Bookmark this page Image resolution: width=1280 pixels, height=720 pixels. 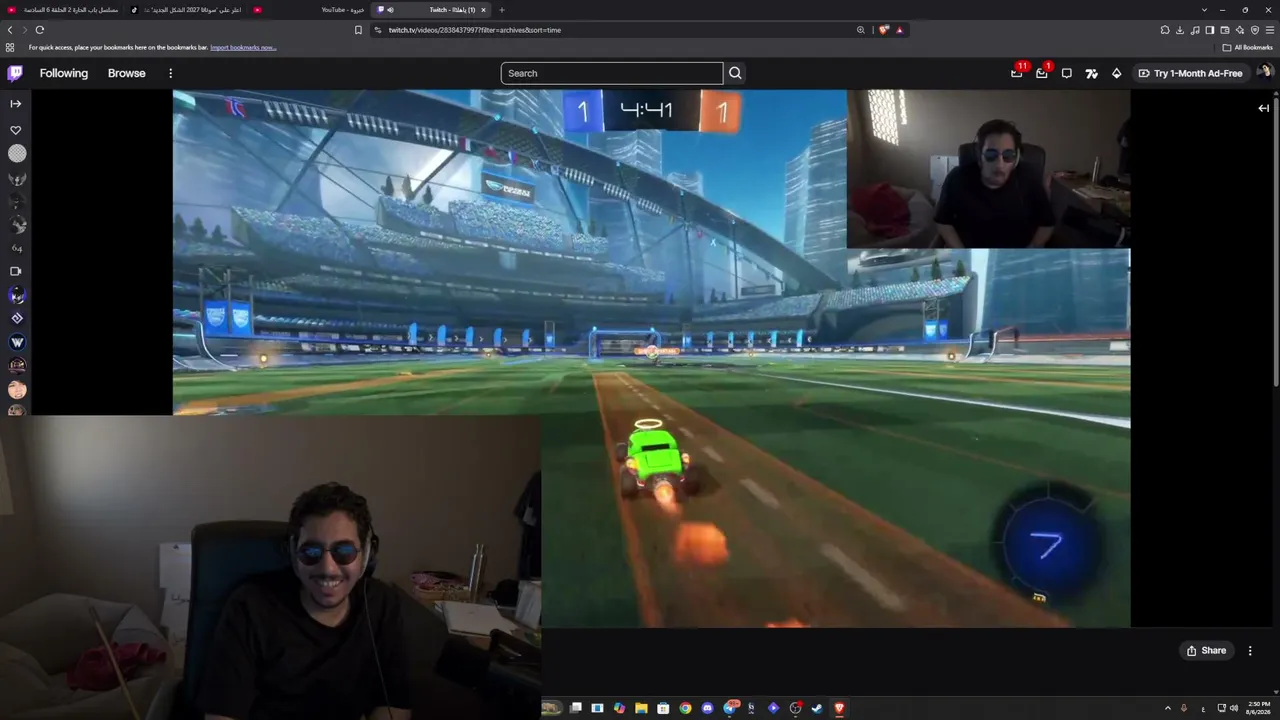(358, 30)
